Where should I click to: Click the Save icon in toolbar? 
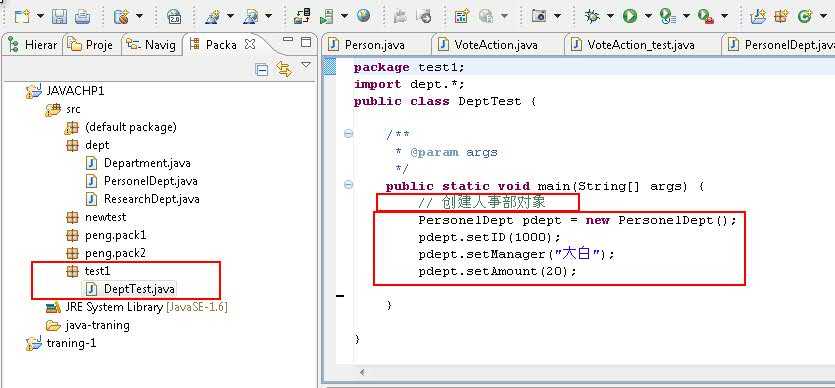[x=59, y=16]
